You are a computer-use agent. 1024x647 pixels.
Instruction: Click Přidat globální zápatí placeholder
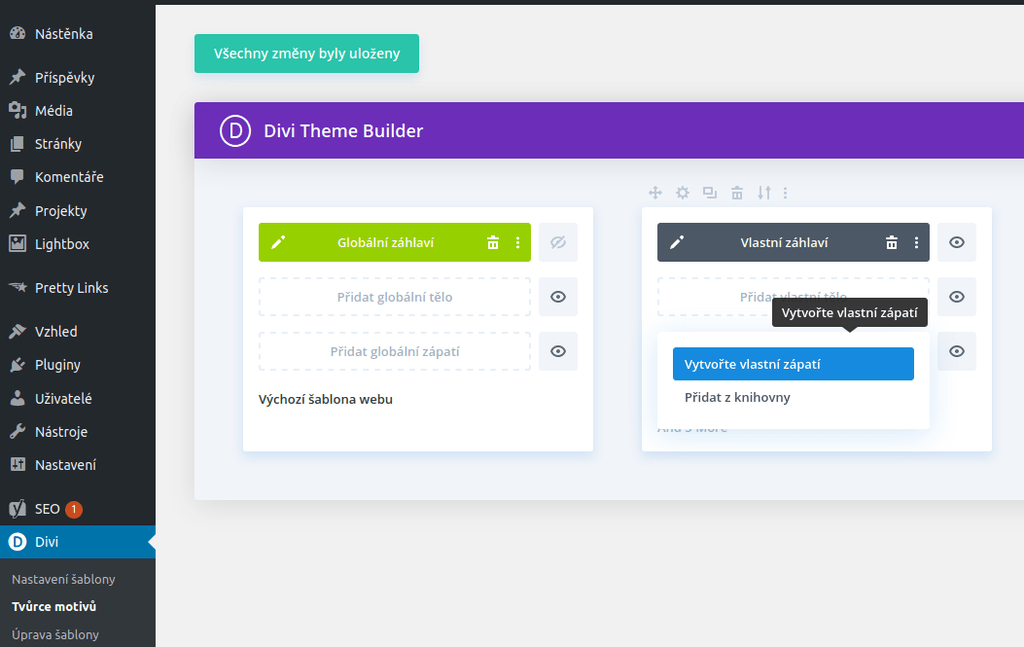click(394, 351)
